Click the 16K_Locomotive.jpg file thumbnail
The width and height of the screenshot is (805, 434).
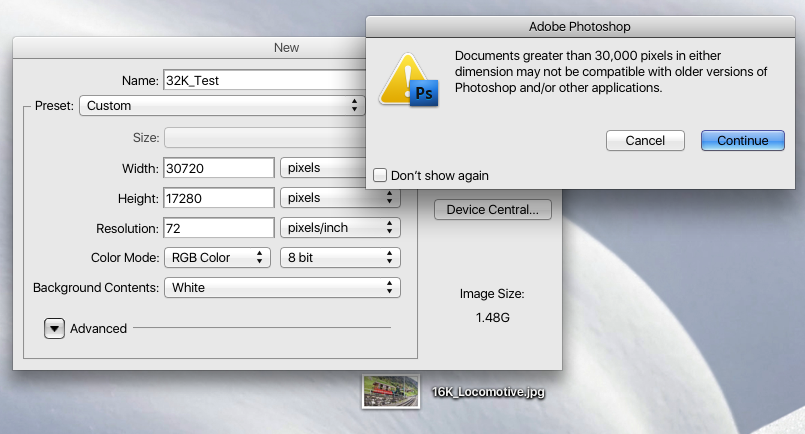point(391,392)
